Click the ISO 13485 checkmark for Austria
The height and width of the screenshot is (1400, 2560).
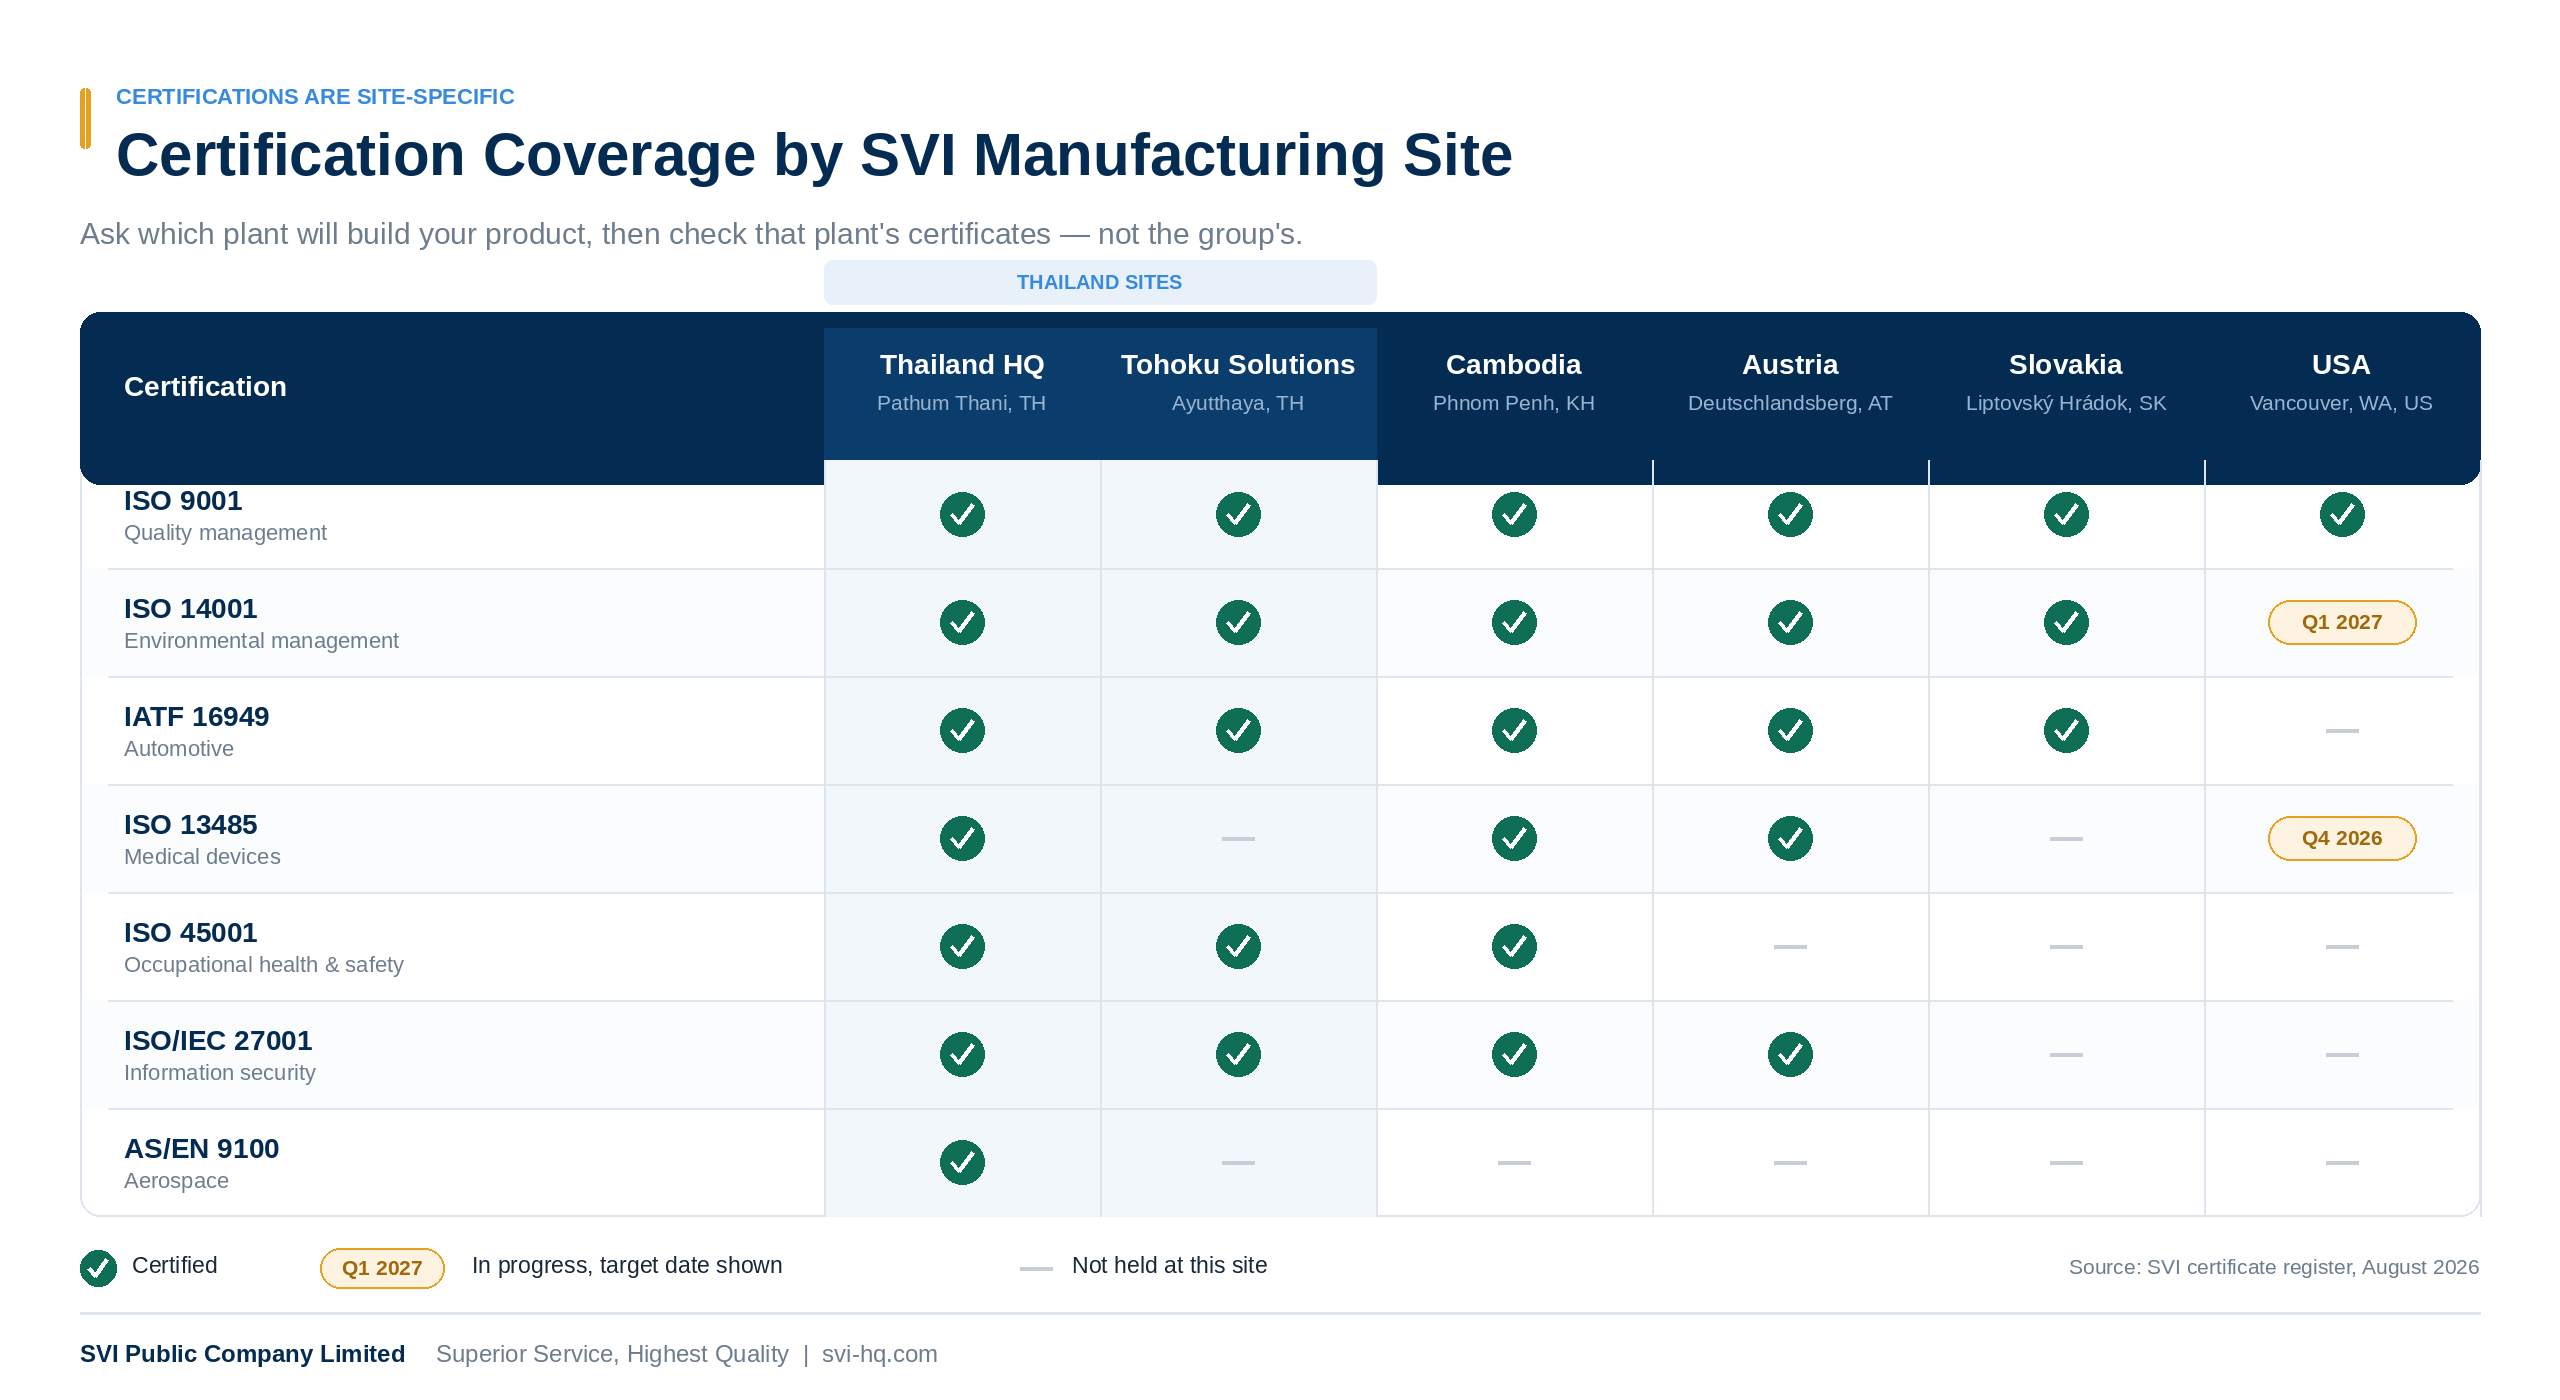1790,839
